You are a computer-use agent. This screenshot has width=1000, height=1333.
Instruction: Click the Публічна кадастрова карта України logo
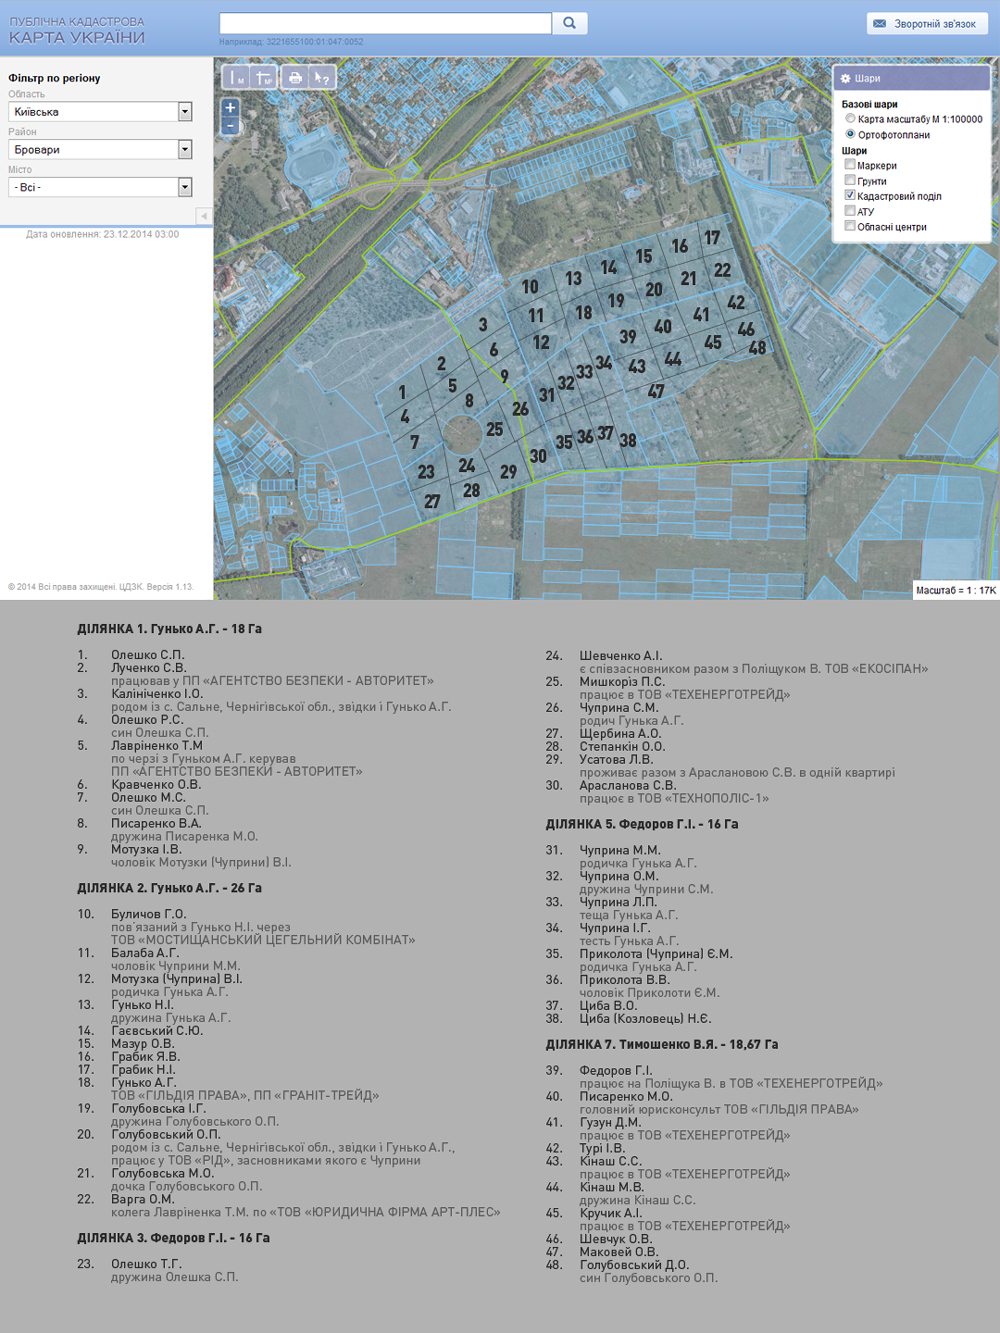(77, 30)
